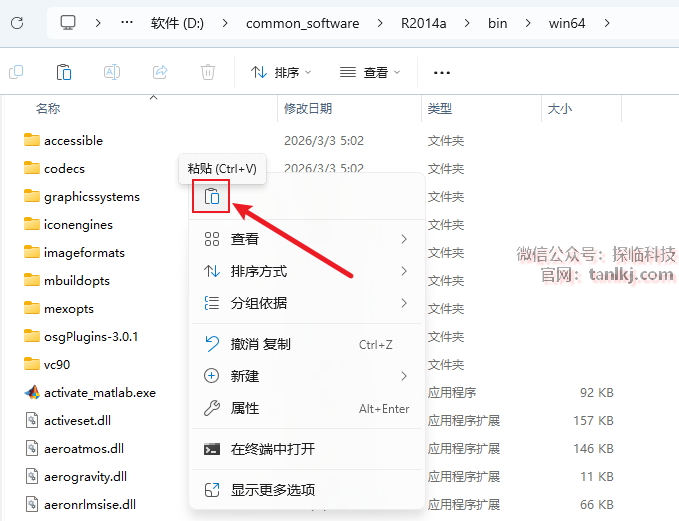Click the 157 KB size cell
The image size is (679, 521).
593,421
